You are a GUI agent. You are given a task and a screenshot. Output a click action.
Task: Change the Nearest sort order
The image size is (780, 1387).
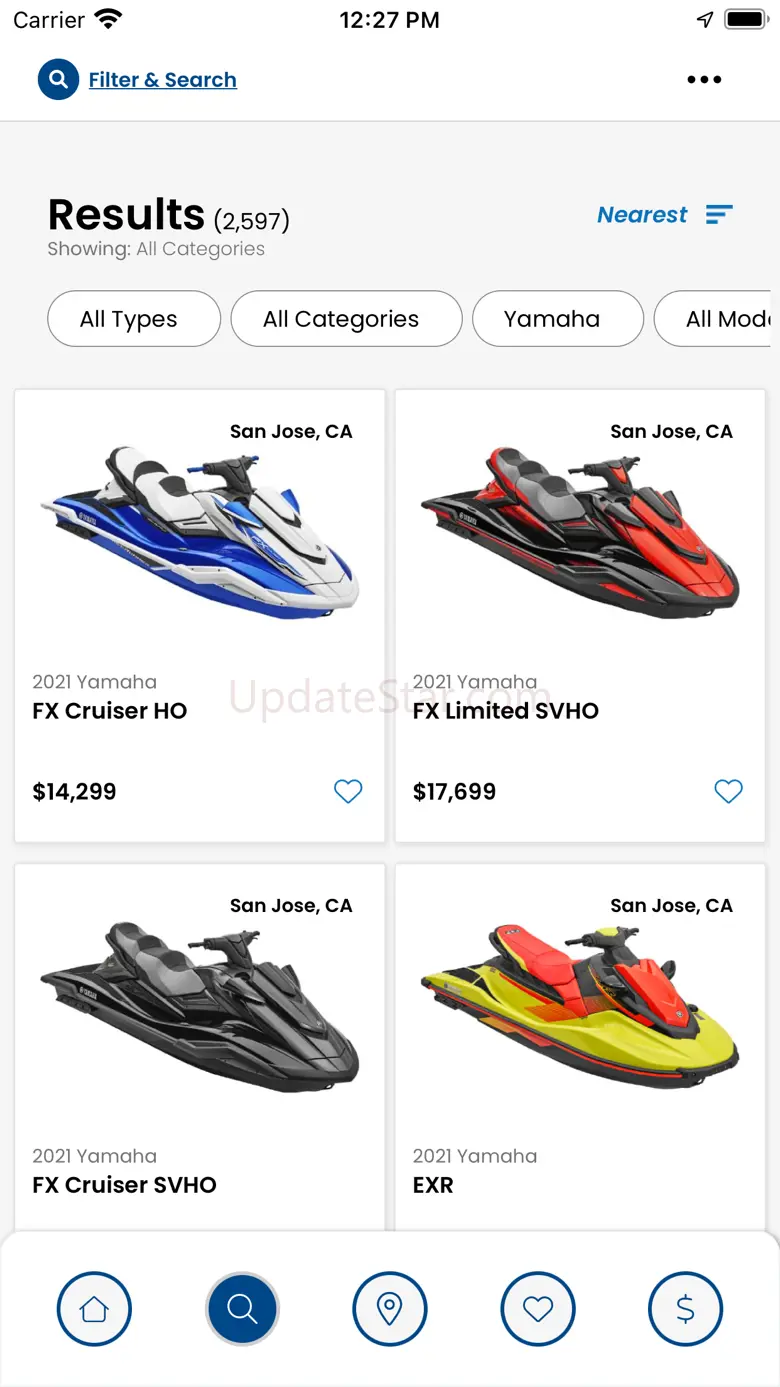click(x=642, y=215)
